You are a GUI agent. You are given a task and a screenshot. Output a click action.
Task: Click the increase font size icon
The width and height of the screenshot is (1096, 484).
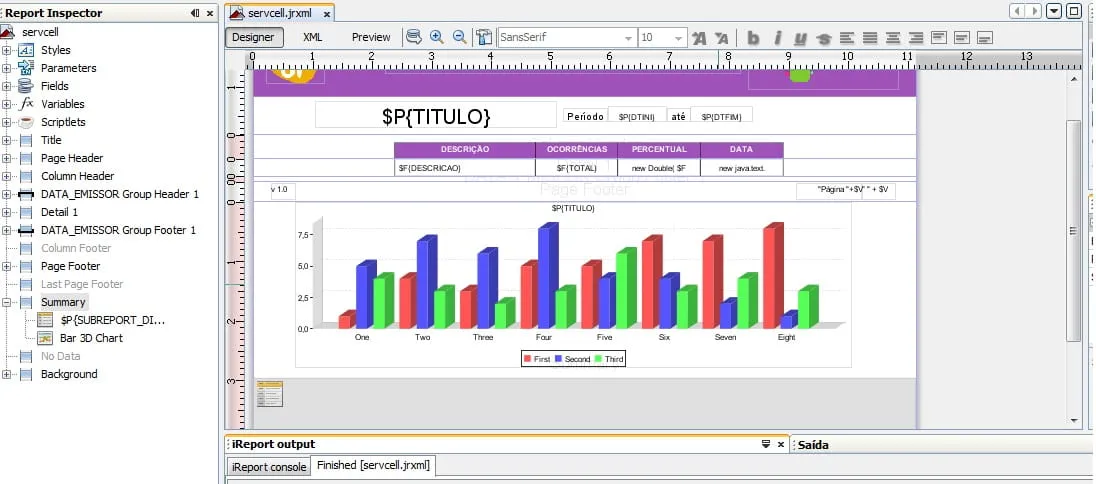pos(699,38)
